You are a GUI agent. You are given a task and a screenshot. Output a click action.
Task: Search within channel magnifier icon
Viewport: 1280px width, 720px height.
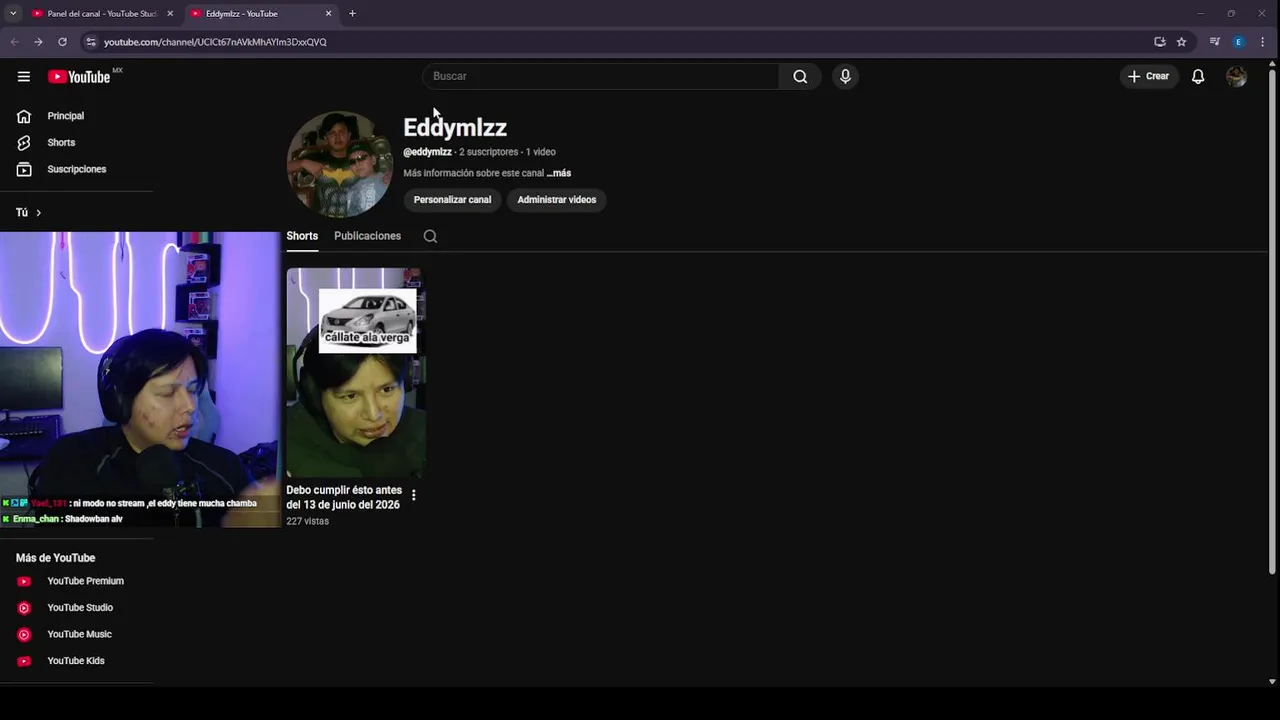[430, 236]
